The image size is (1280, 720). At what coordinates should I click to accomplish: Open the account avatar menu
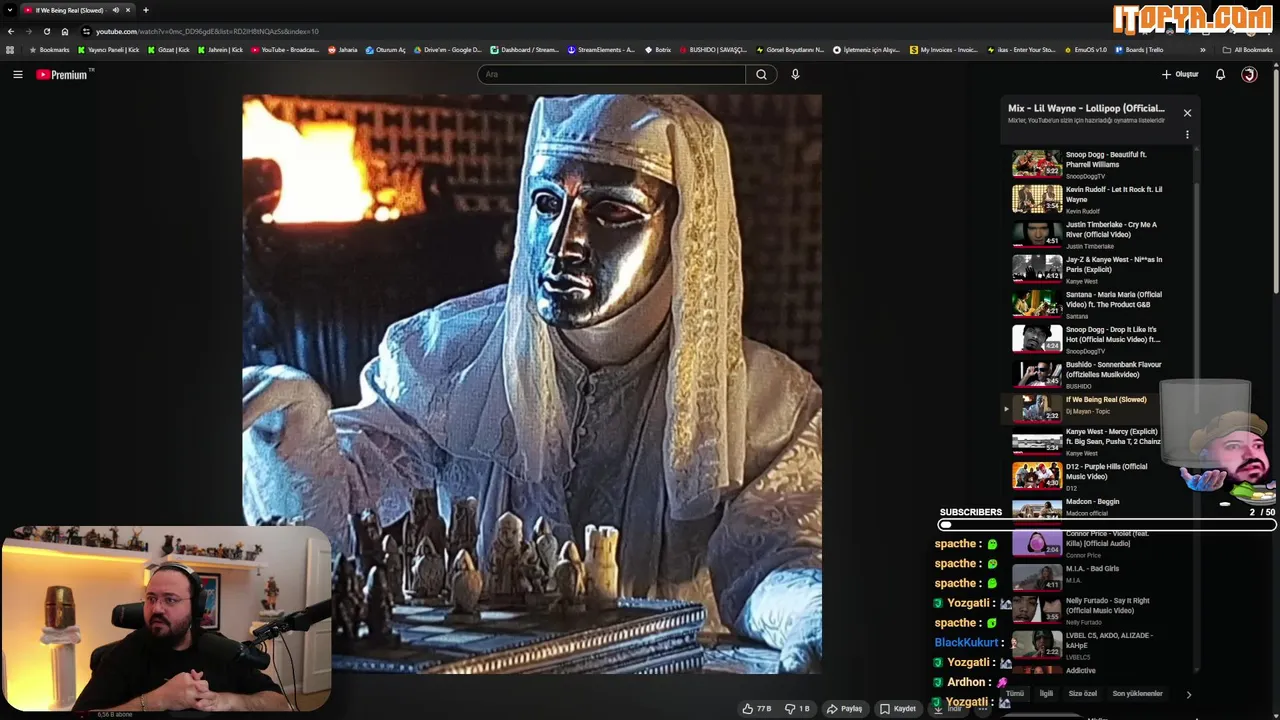click(x=1249, y=74)
